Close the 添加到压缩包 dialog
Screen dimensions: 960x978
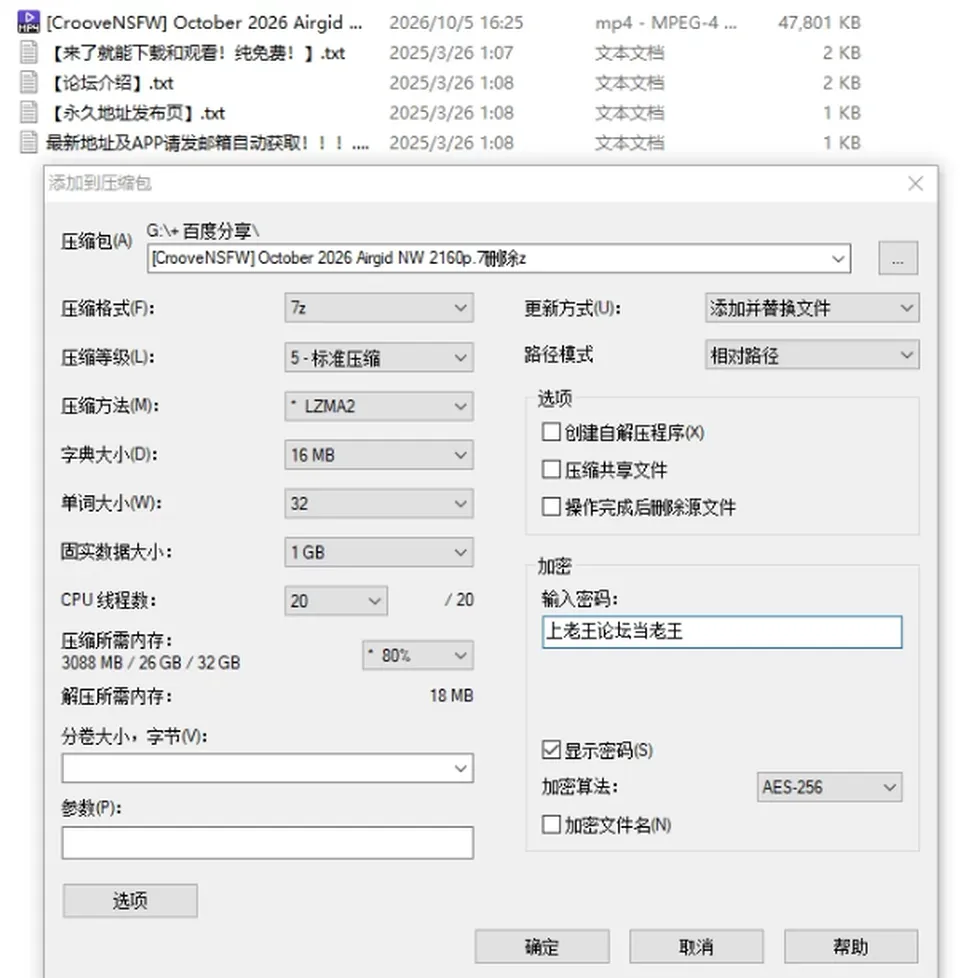[915, 183]
